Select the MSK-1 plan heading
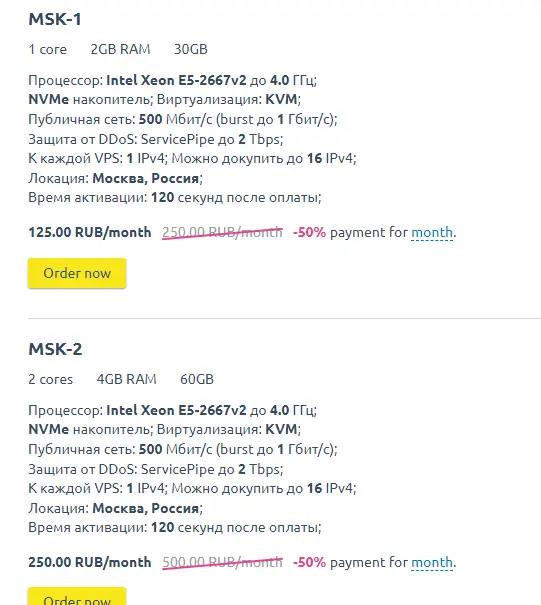 click(55, 19)
